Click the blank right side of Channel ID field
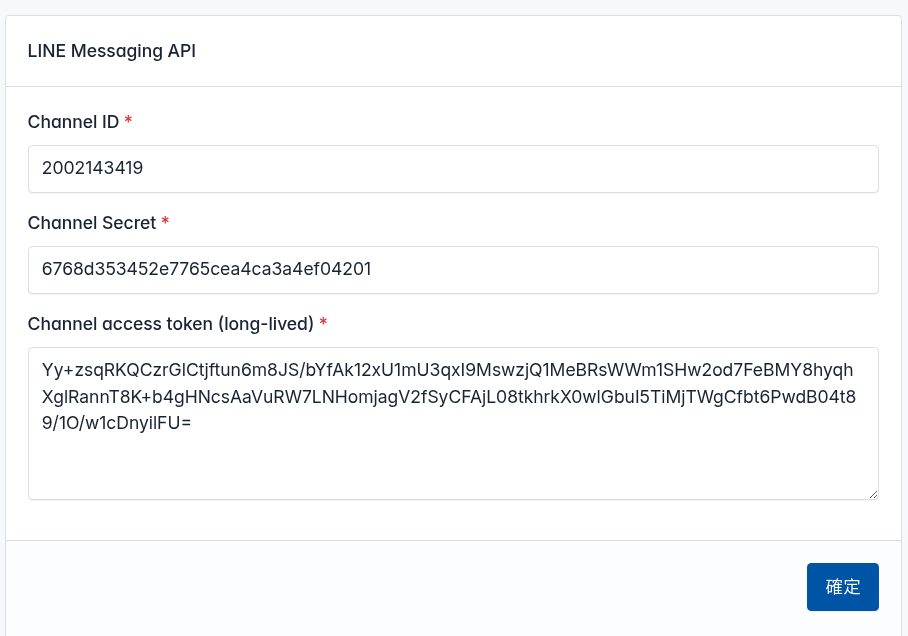Viewport: 908px width, 636px height. 637,169
